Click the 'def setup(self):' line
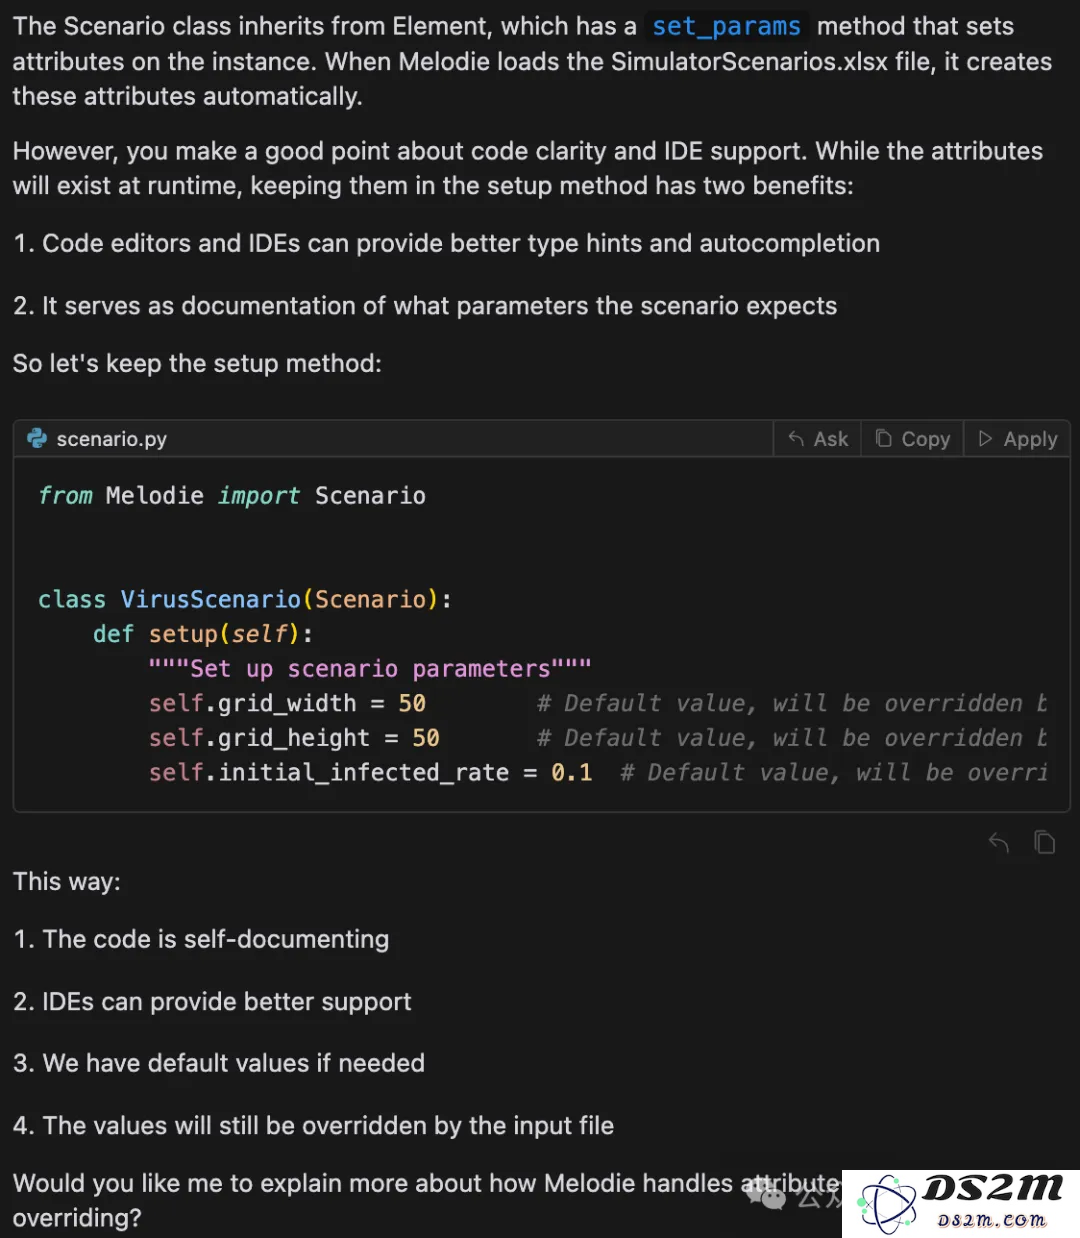Viewport: 1080px width, 1238px height. click(203, 634)
